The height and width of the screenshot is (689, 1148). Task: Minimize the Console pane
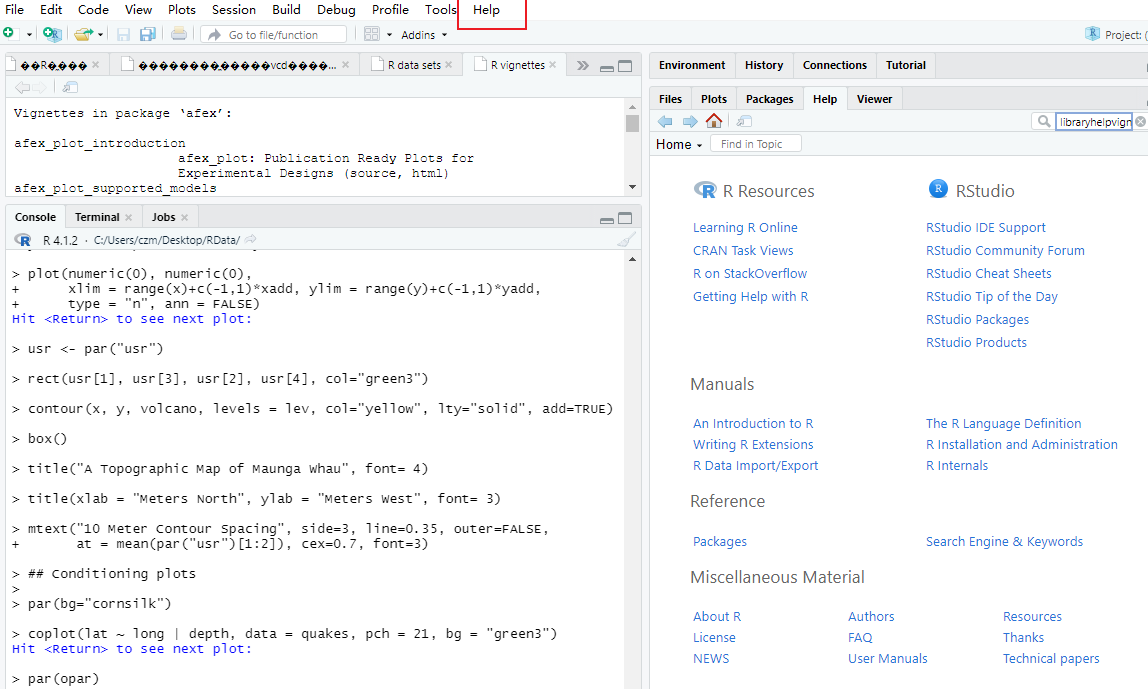pyautogui.click(x=606, y=219)
